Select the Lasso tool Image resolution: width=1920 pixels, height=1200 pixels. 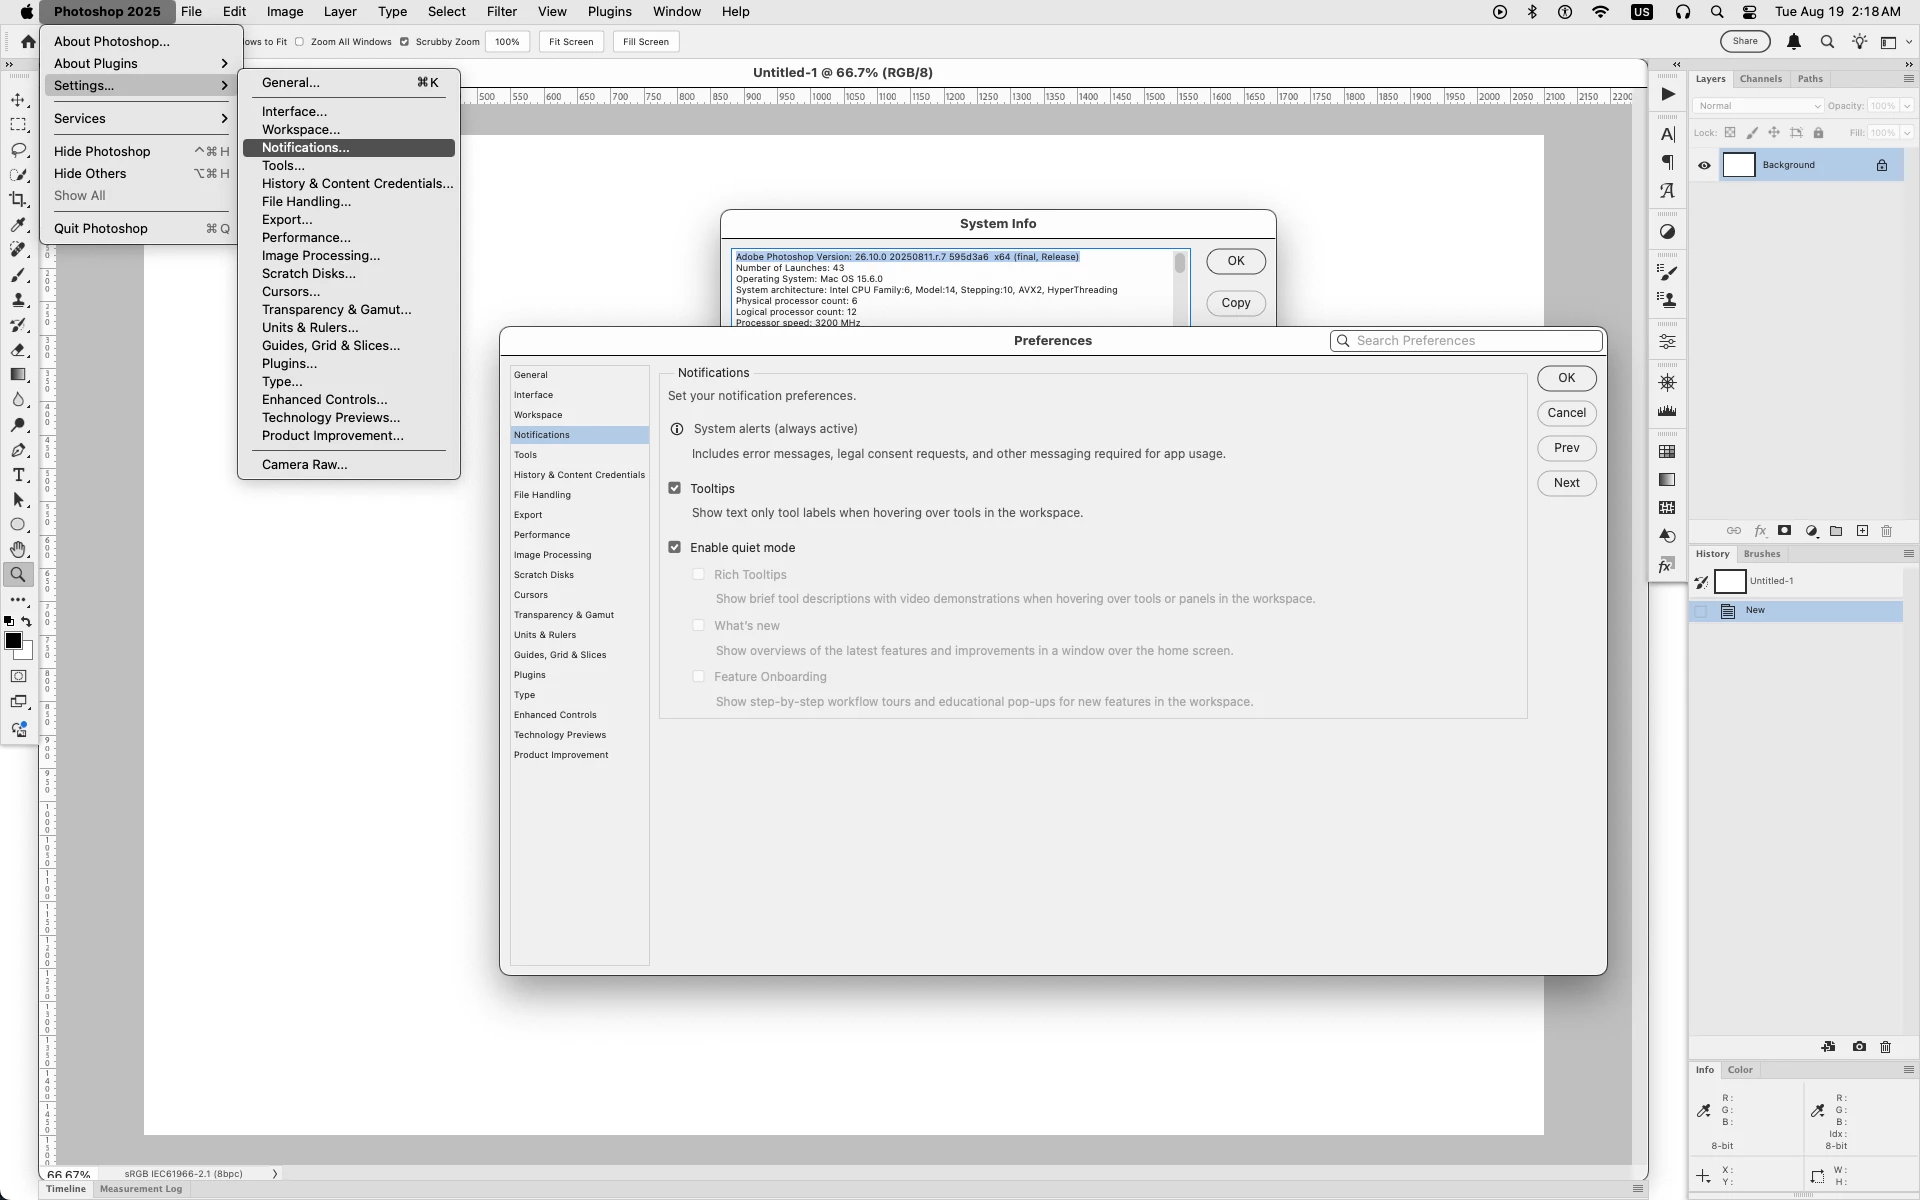pyautogui.click(x=18, y=150)
